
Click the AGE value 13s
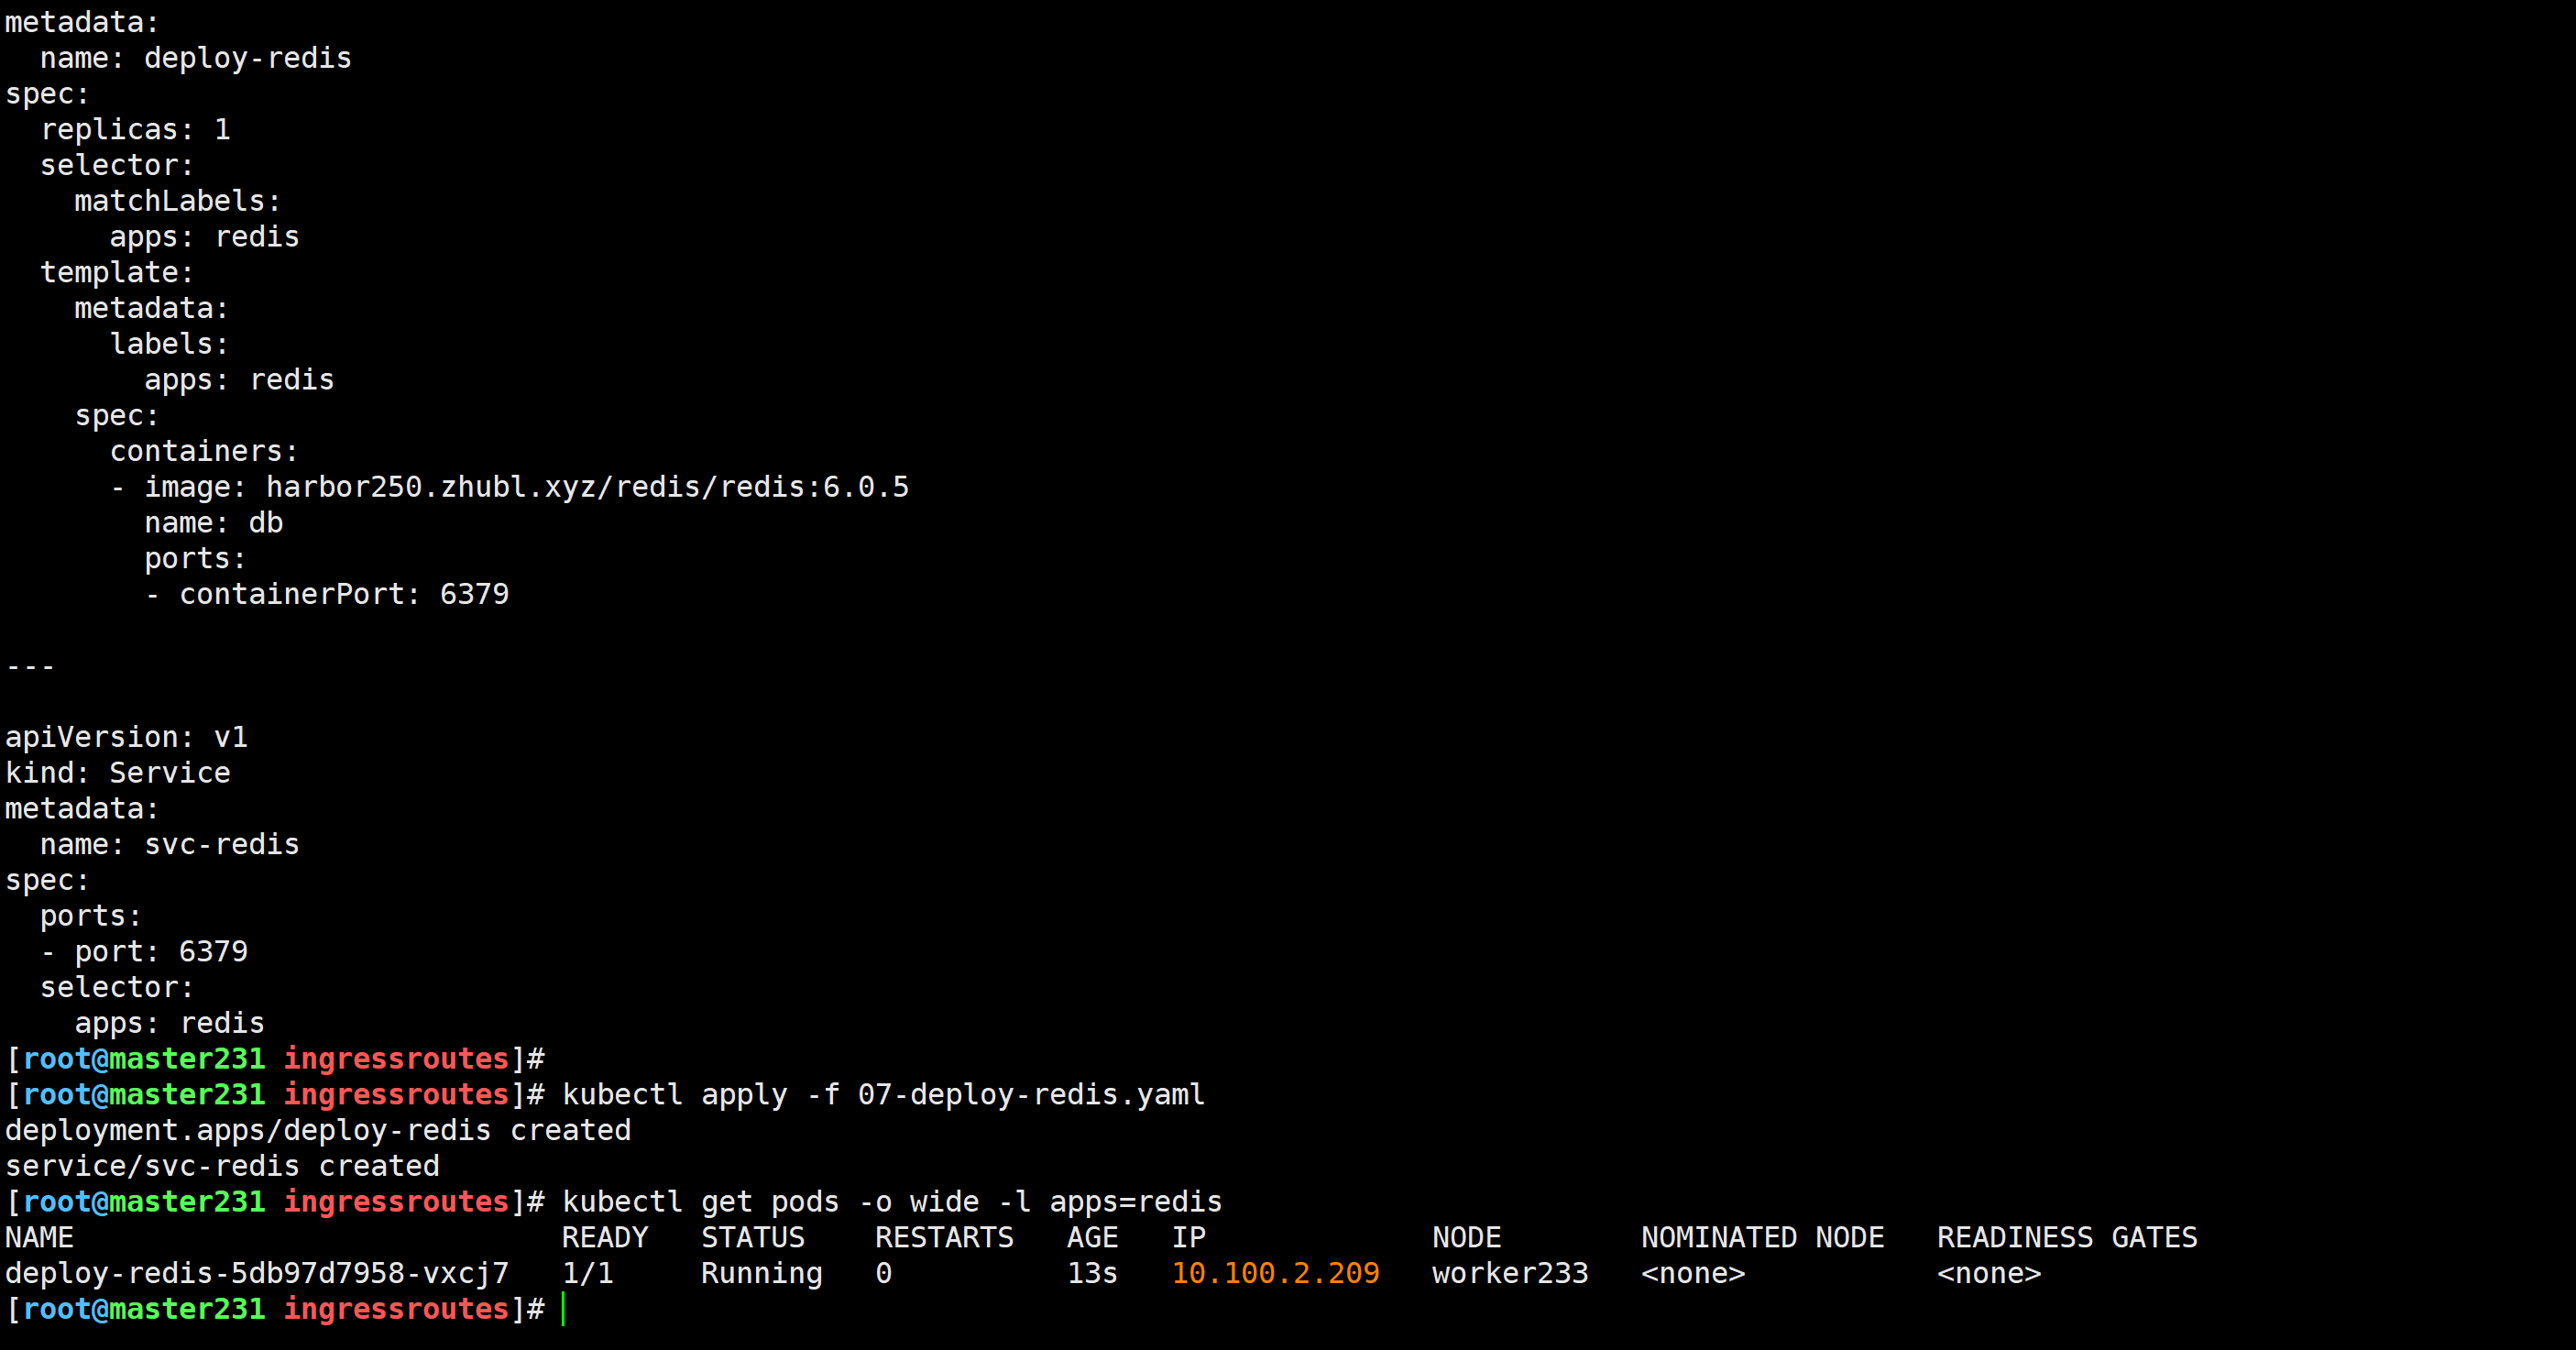1091,1273
